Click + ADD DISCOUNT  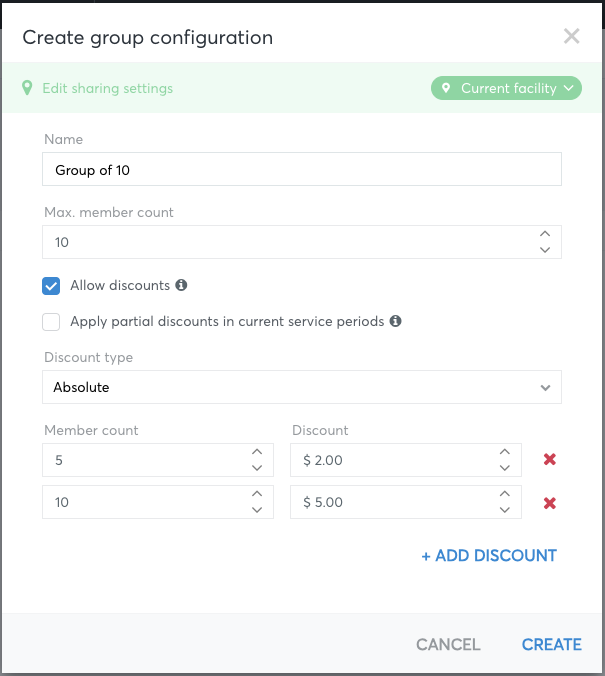(x=489, y=556)
